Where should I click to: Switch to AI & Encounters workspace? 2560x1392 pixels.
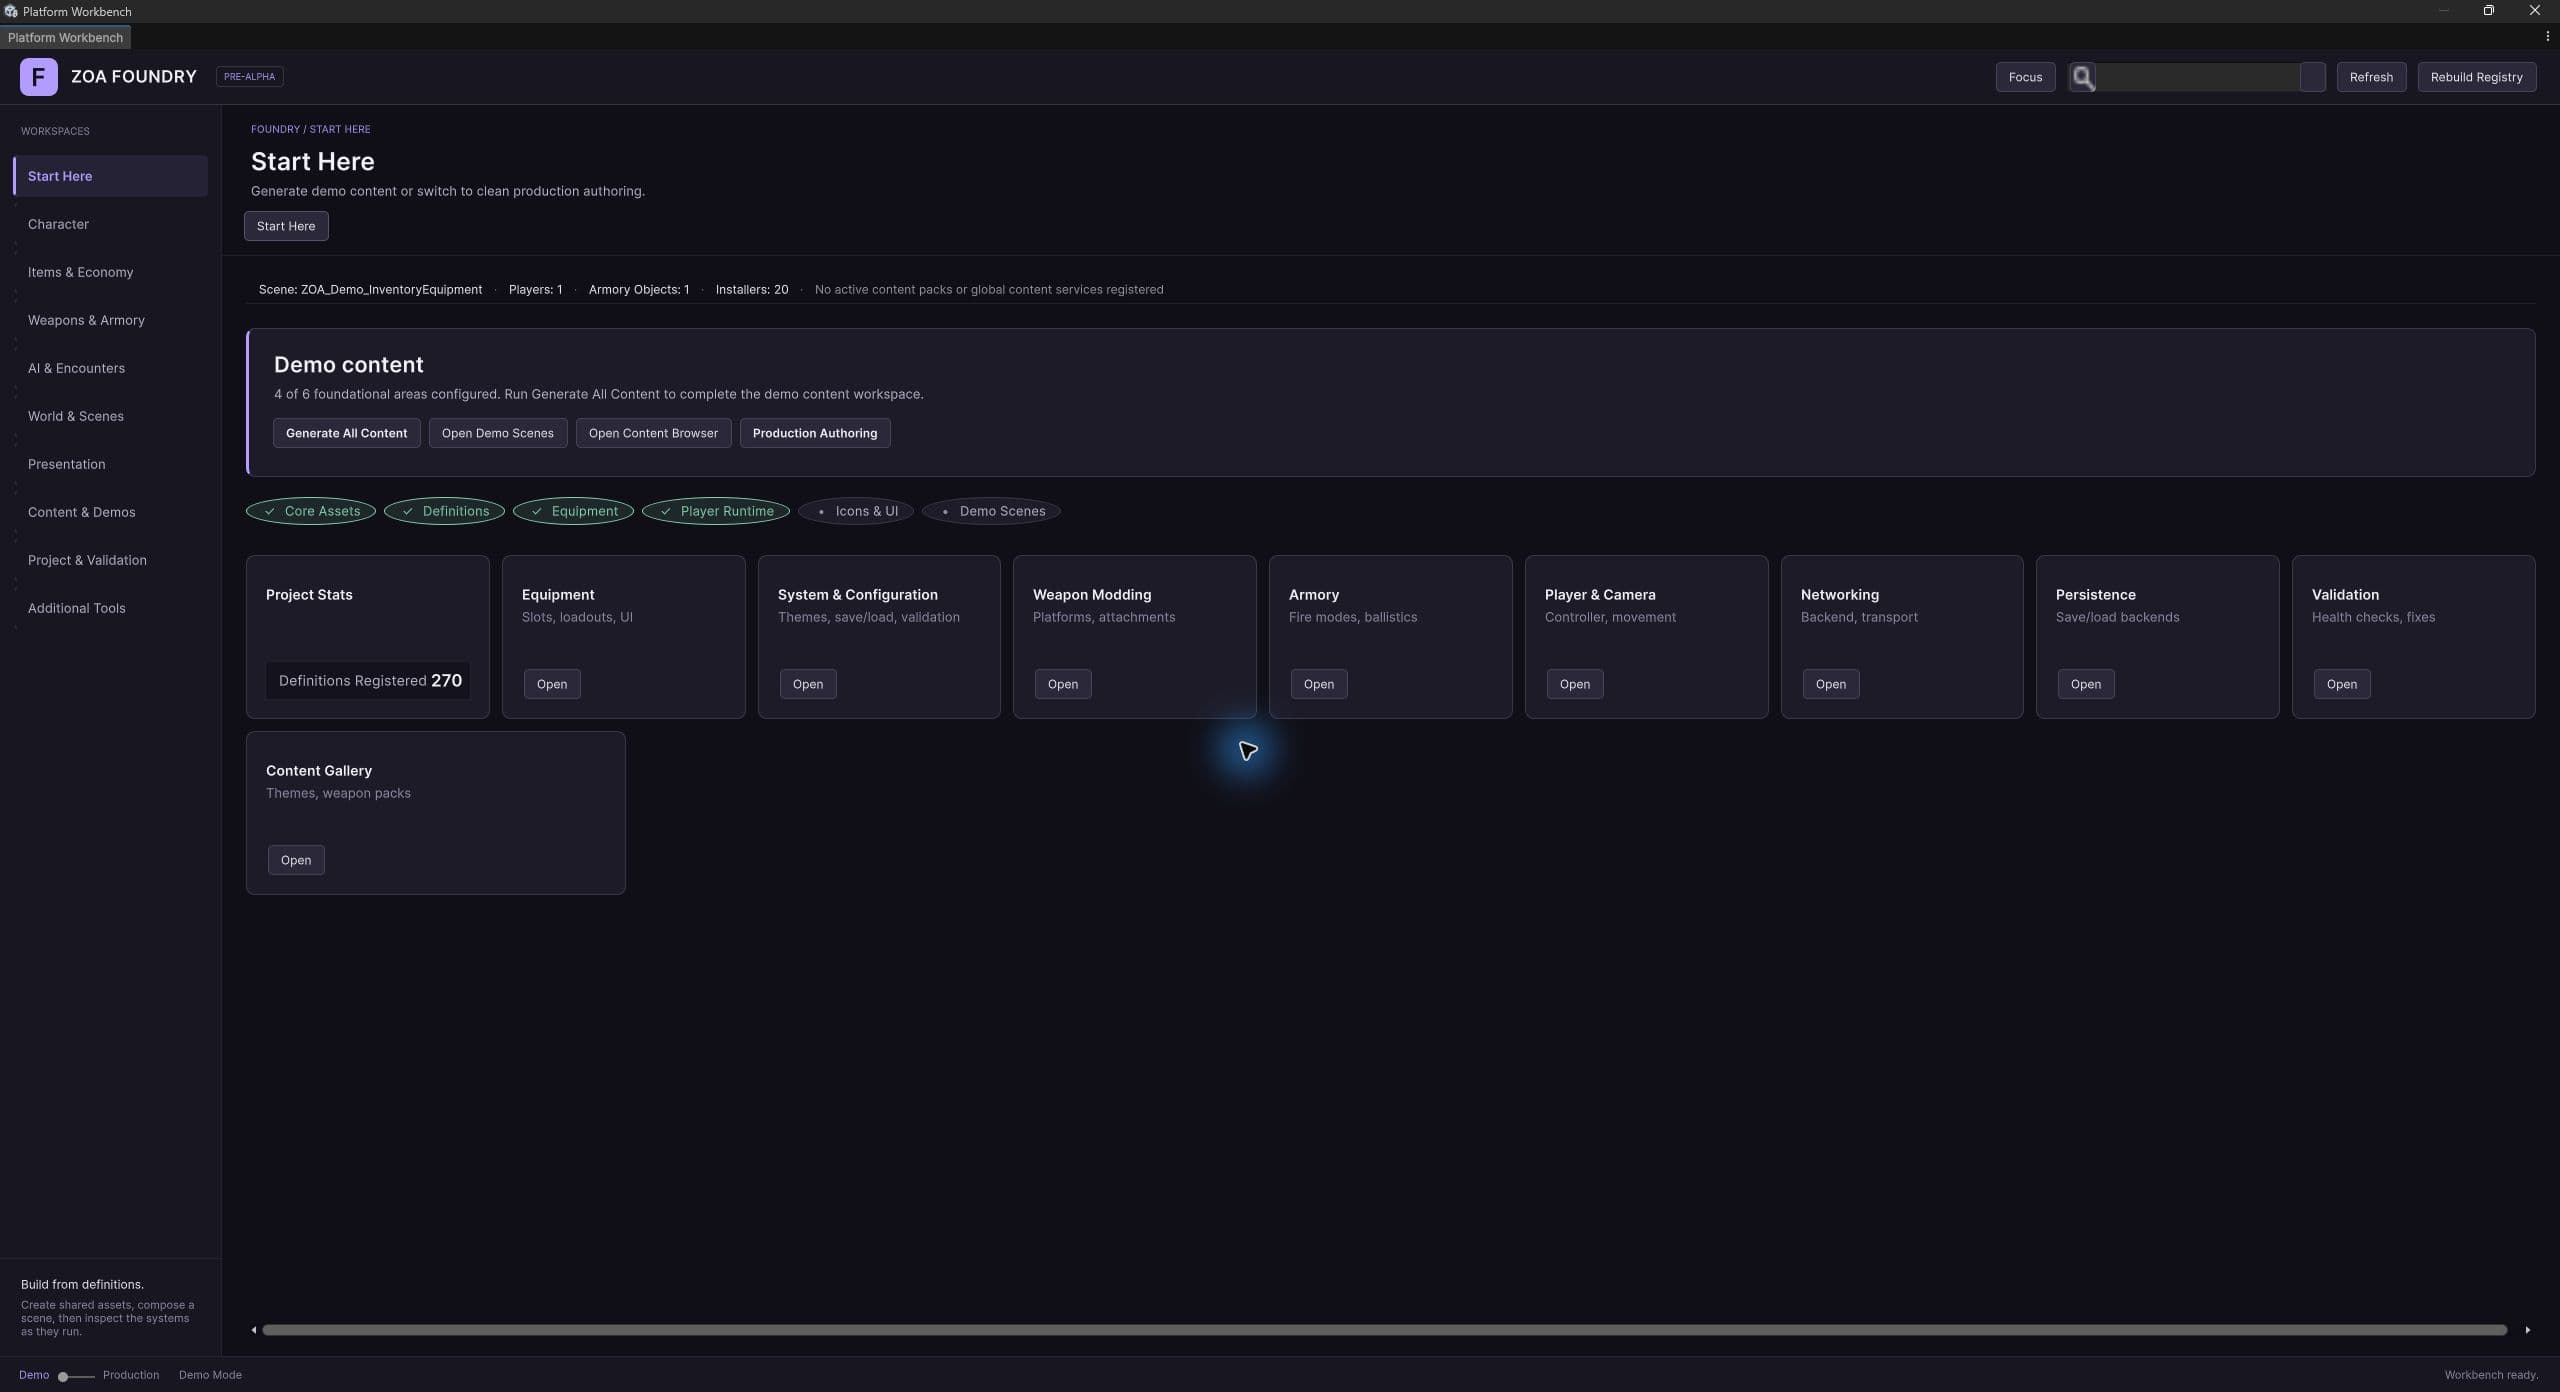click(x=110, y=368)
